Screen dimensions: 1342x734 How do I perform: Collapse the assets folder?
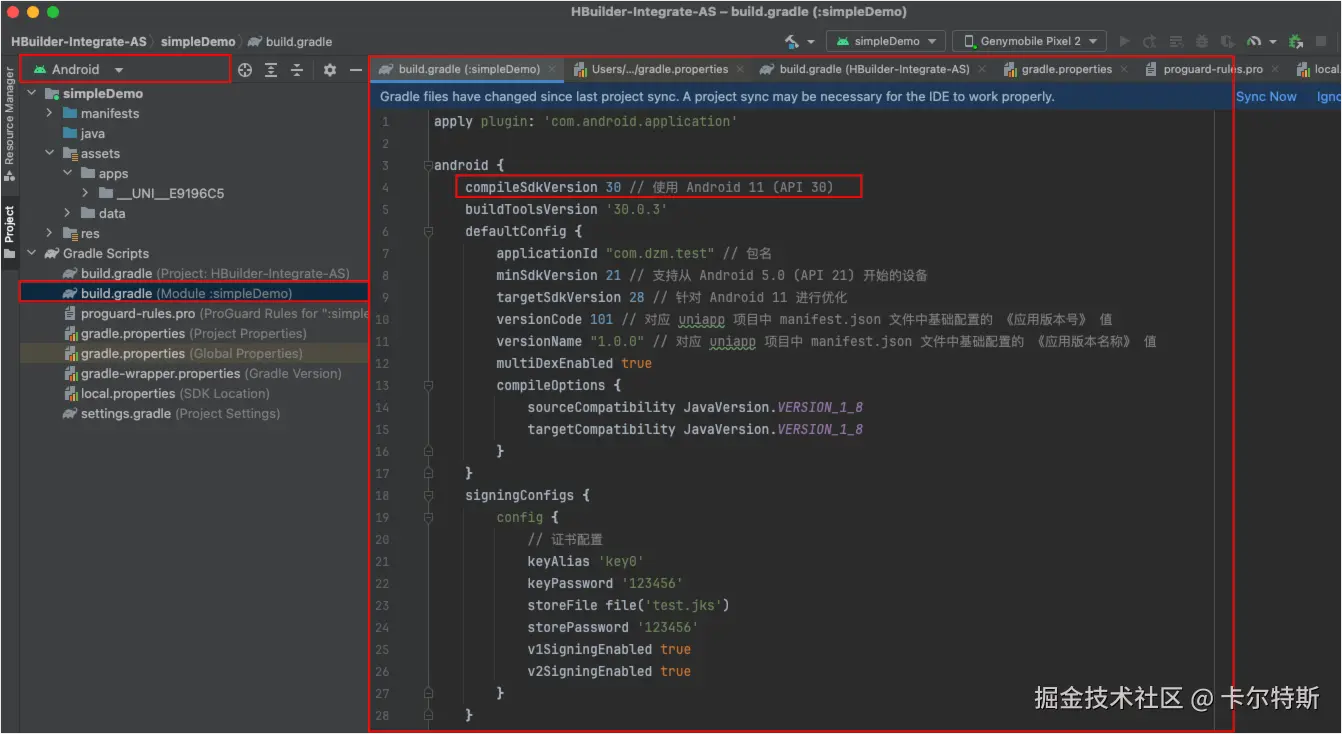(50, 153)
